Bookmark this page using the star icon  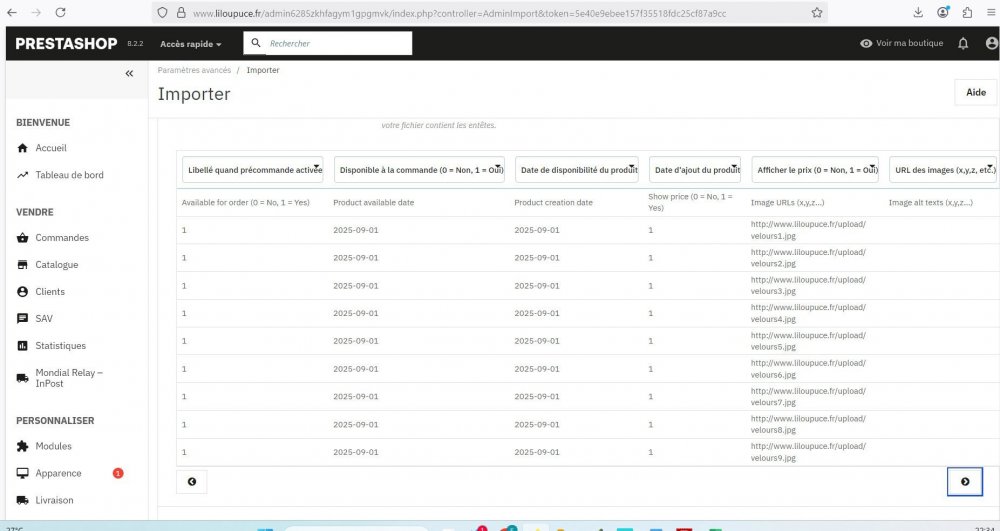coord(817,13)
